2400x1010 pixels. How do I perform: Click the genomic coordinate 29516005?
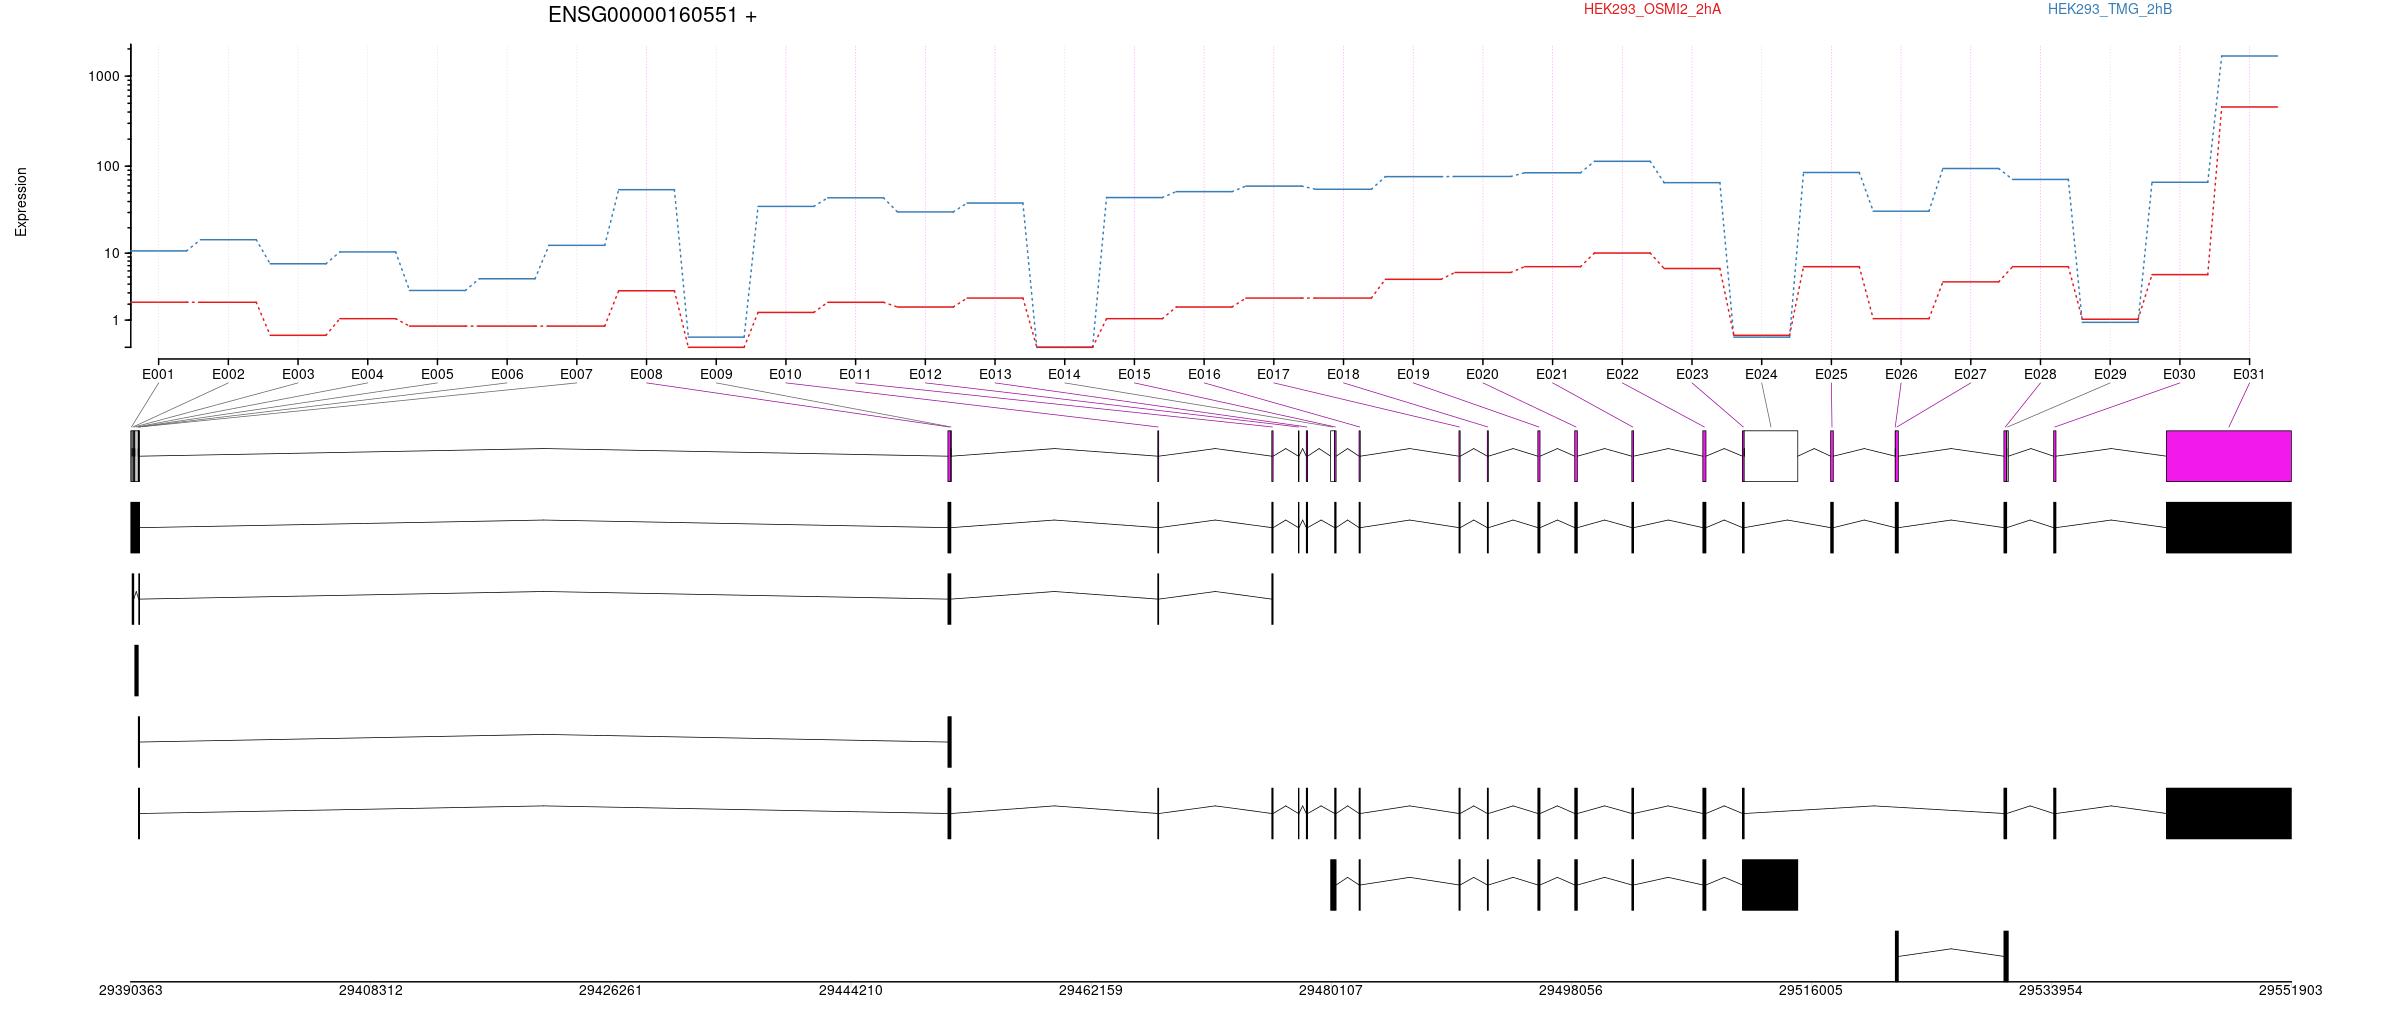[x=1811, y=991]
